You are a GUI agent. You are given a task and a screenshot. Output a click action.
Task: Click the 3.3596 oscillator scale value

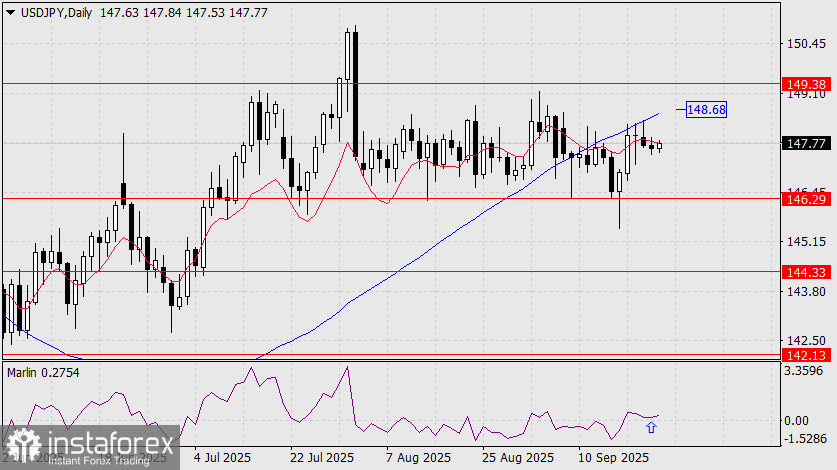[803, 371]
